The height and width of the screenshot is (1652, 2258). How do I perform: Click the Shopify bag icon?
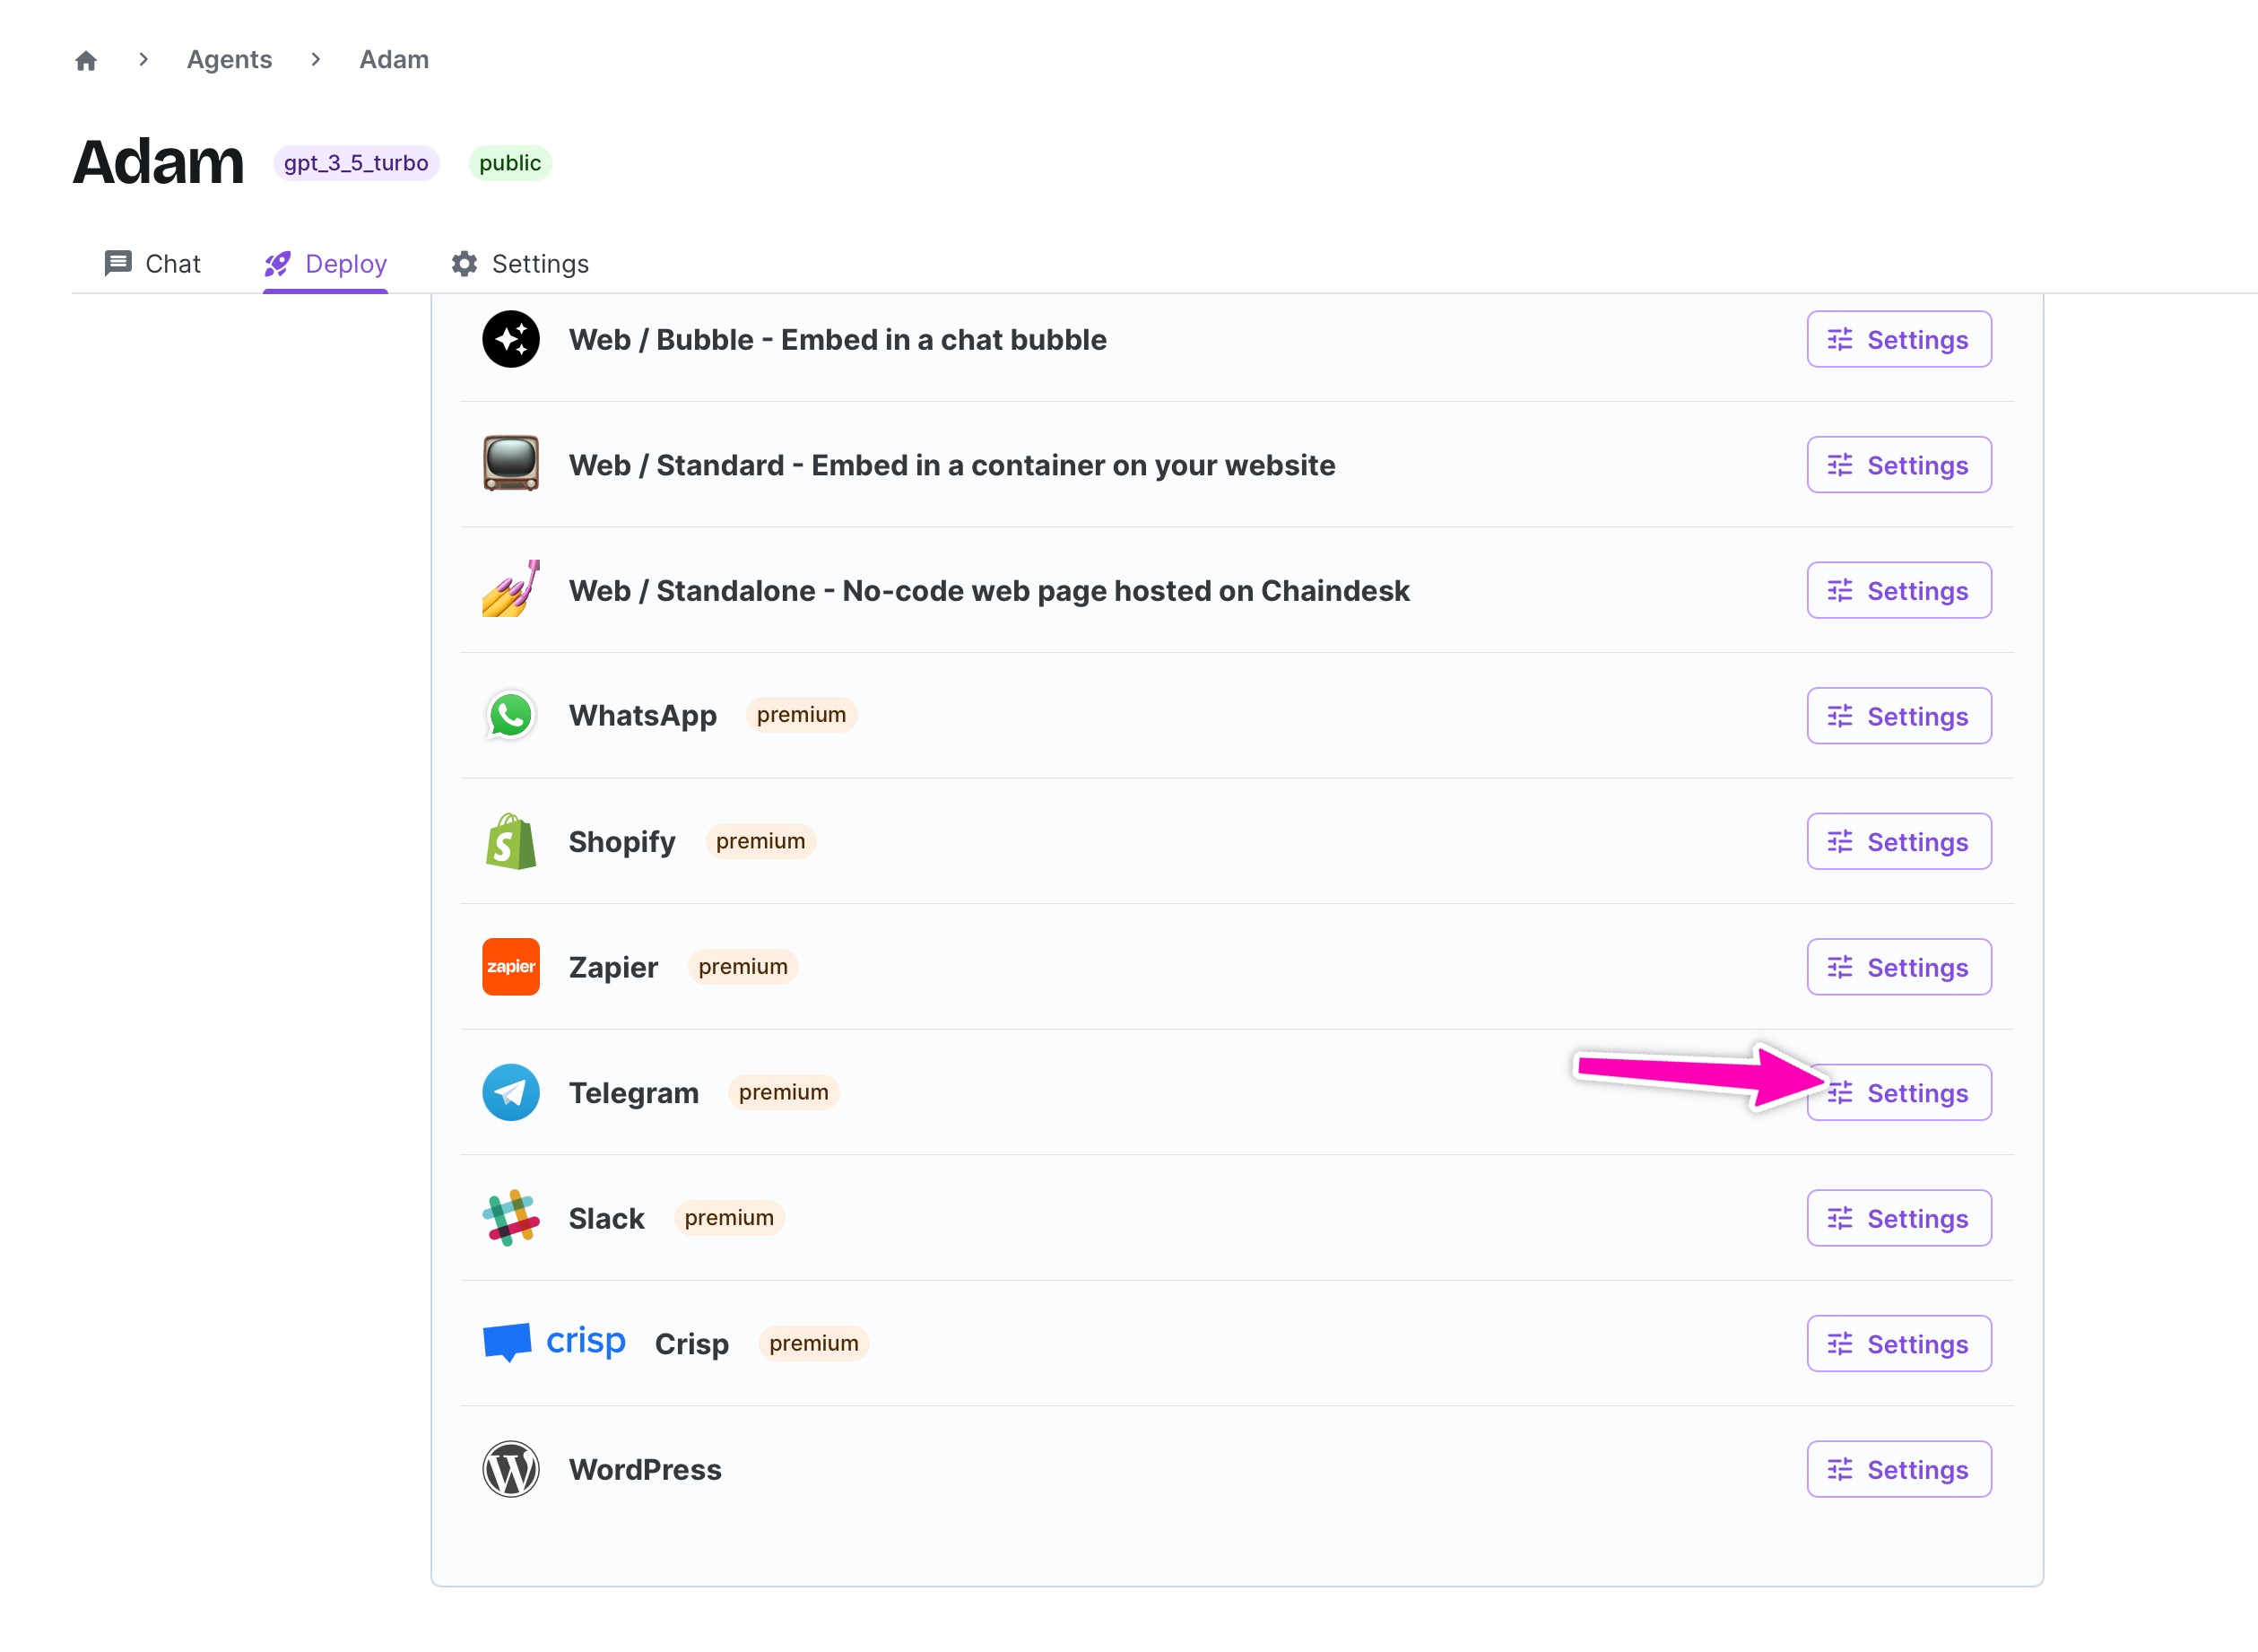pyautogui.click(x=510, y=842)
